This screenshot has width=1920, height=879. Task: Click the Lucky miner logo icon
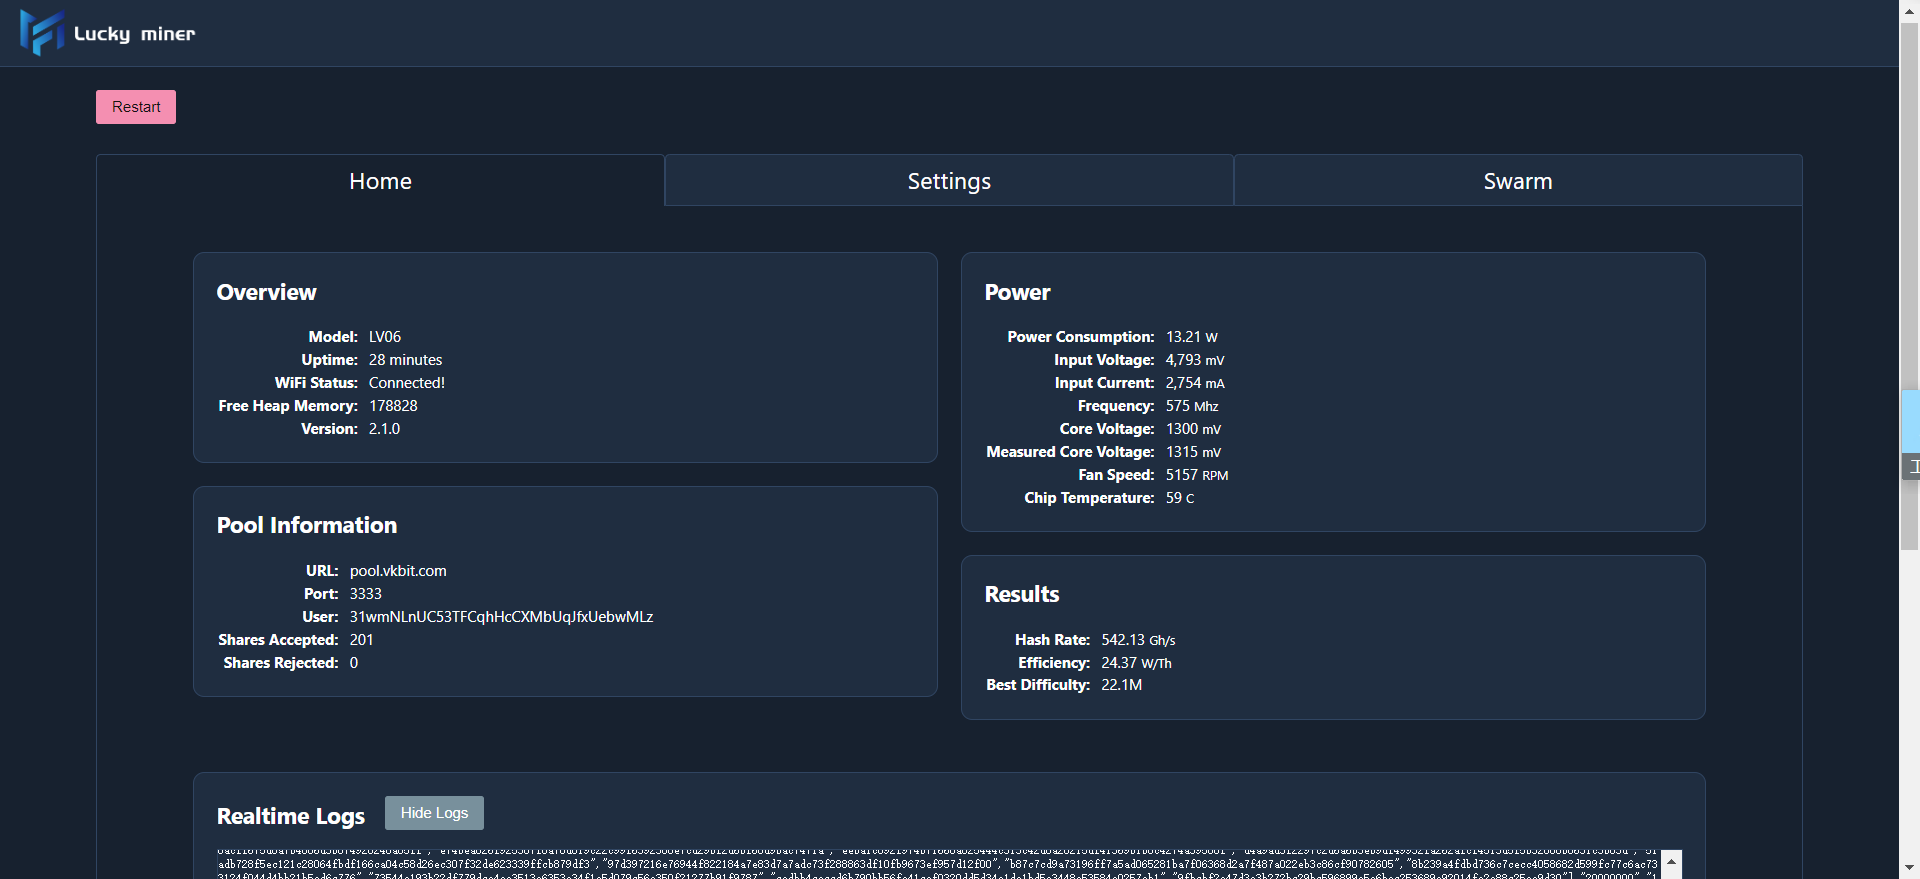tap(41, 33)
